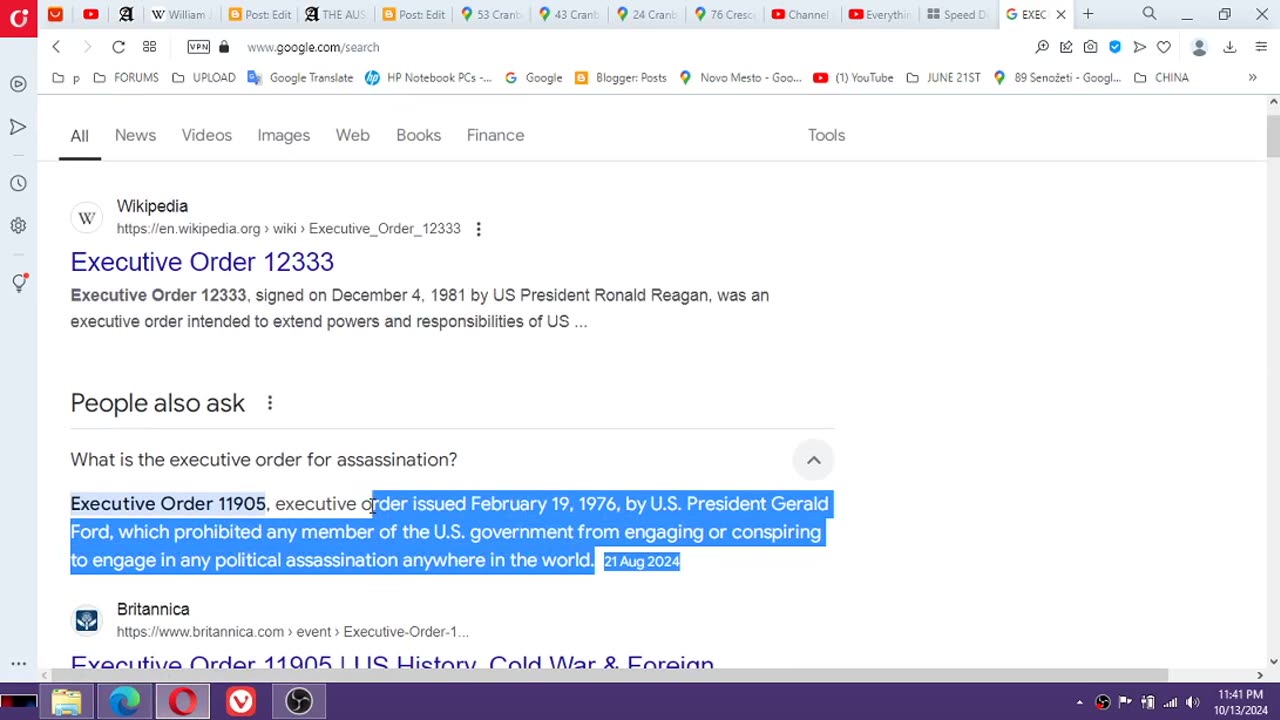Switch to the Speed Dial tab
This screenshot has height=720, width=1280.
(957, 14)
